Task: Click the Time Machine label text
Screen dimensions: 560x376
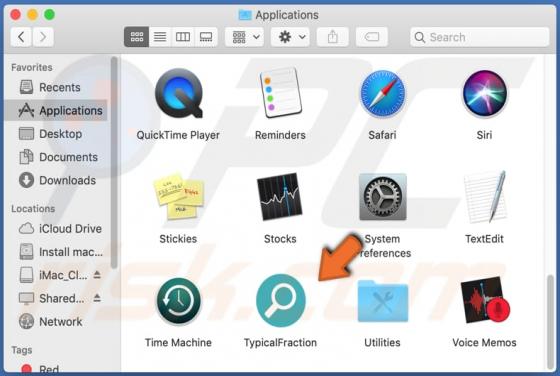Action: (x=178, y=343)
